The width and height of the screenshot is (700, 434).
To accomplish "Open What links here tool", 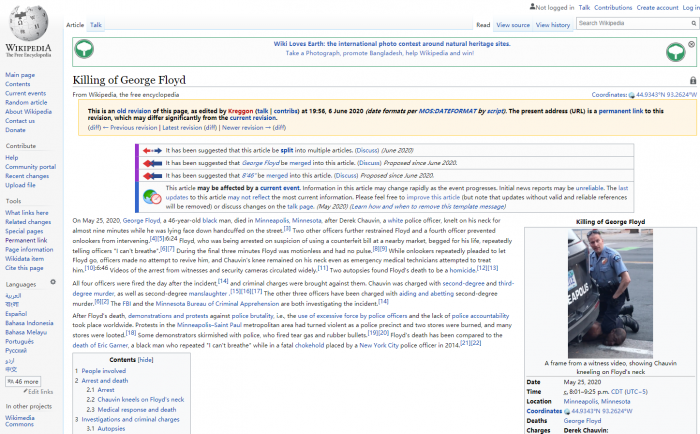I will 27,213.
